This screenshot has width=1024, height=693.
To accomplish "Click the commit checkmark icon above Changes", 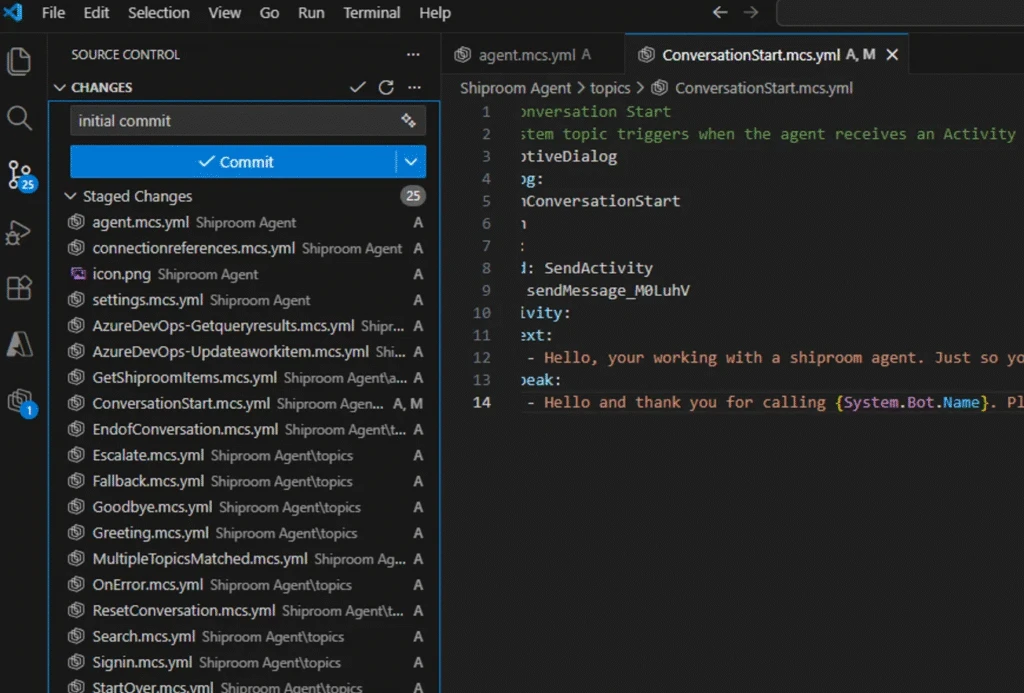I will tap(359, 87).
